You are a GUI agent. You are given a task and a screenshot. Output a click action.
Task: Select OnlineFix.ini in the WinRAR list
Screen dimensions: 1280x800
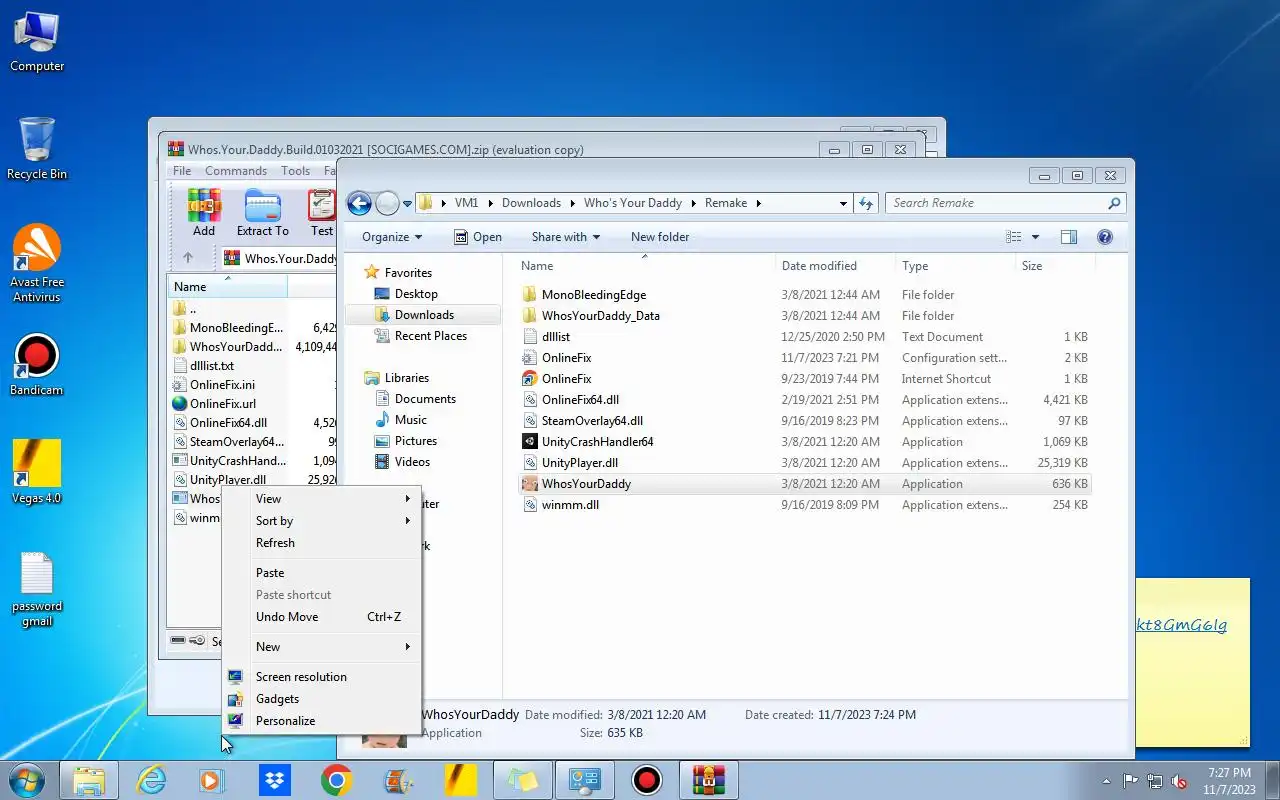point(222,385)
